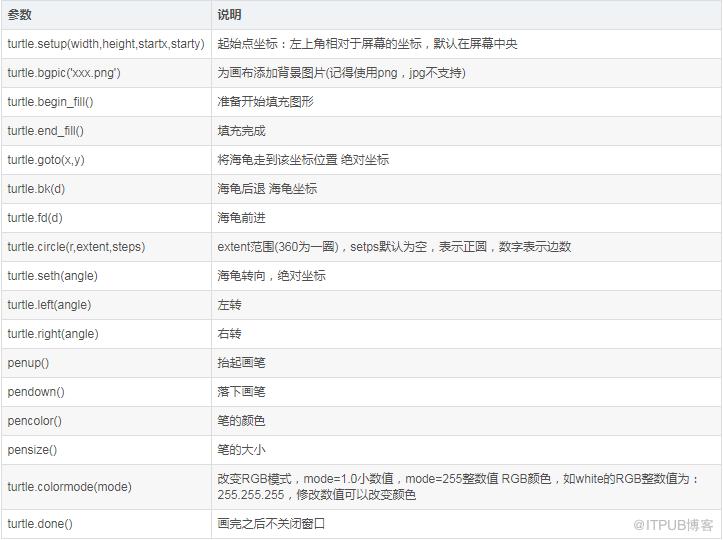
Task: Click description '起始点坐标：左上角相对于屏幕的坐标'
Action: [x=319, y=44]
